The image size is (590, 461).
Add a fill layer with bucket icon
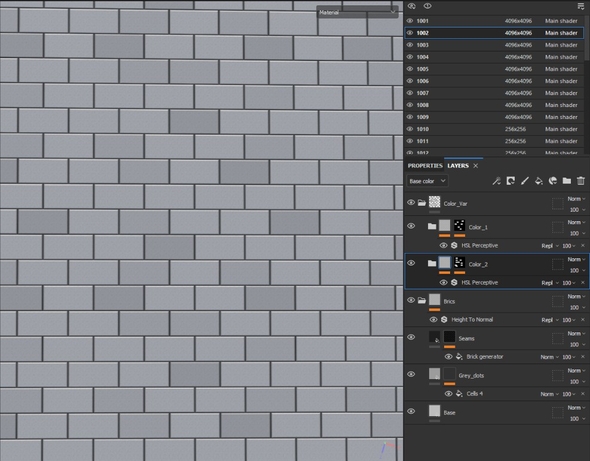point(539,181)
